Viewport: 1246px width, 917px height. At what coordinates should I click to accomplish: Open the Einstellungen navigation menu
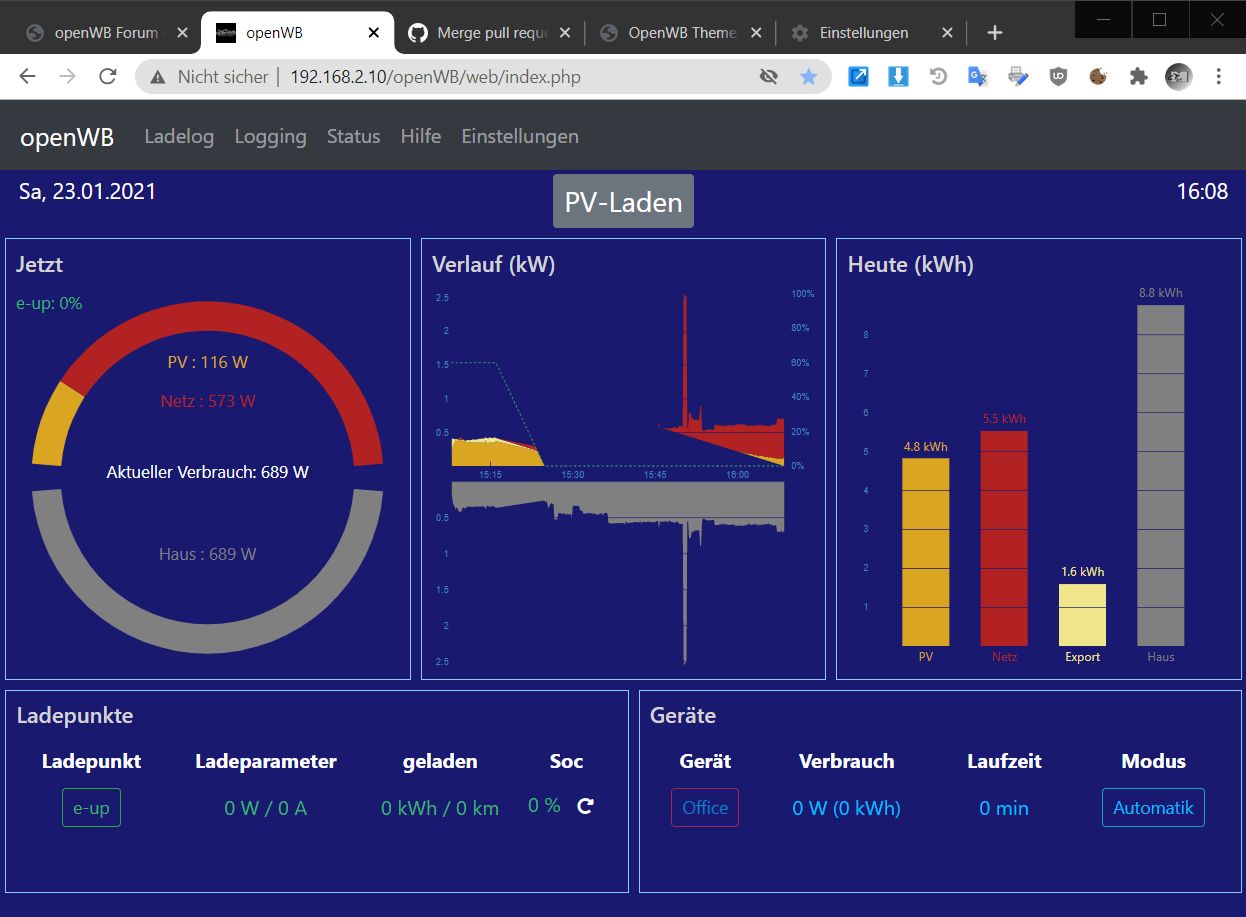519,136
